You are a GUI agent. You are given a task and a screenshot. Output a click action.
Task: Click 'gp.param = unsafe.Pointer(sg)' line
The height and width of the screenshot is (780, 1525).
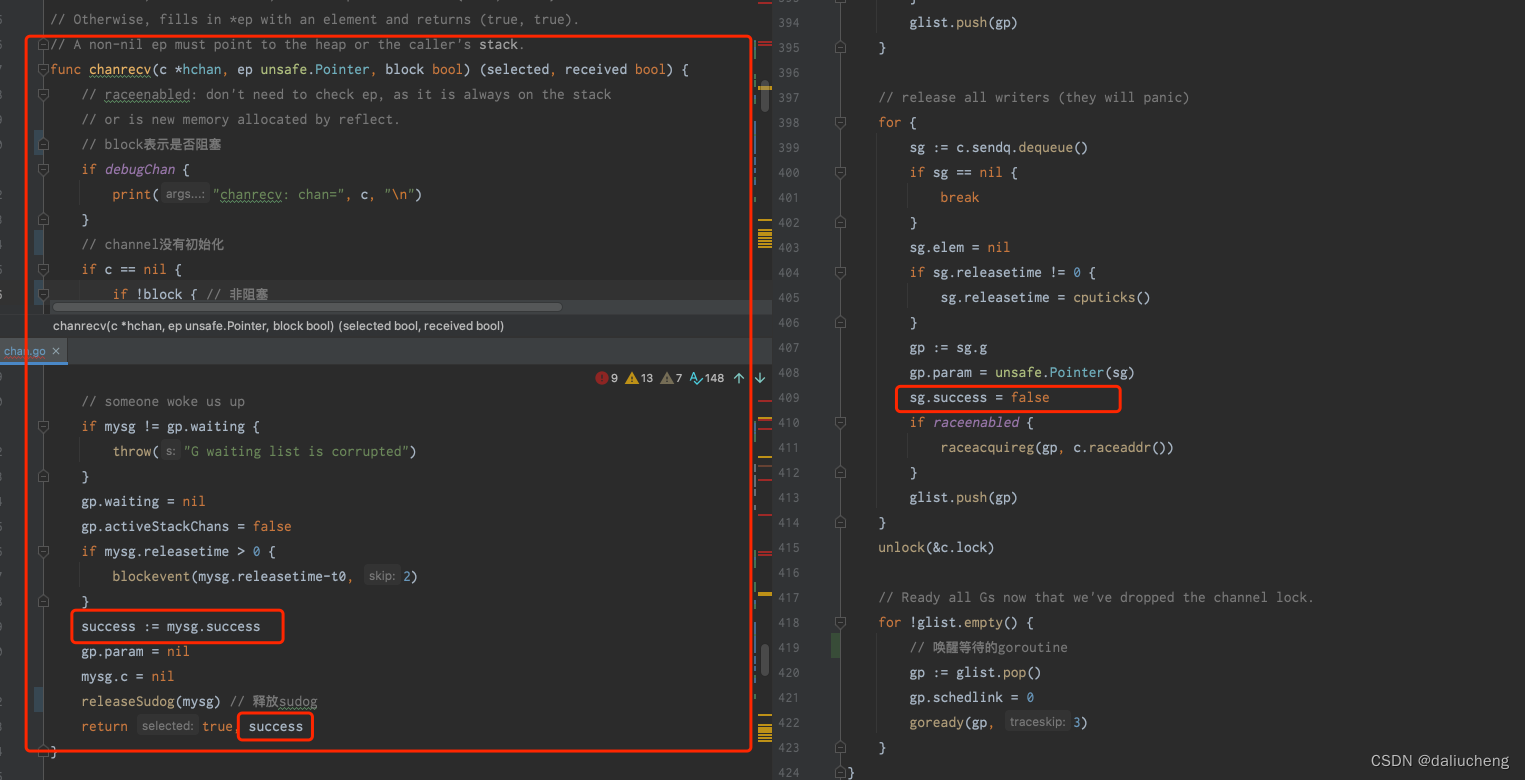tap(1021, 372)
